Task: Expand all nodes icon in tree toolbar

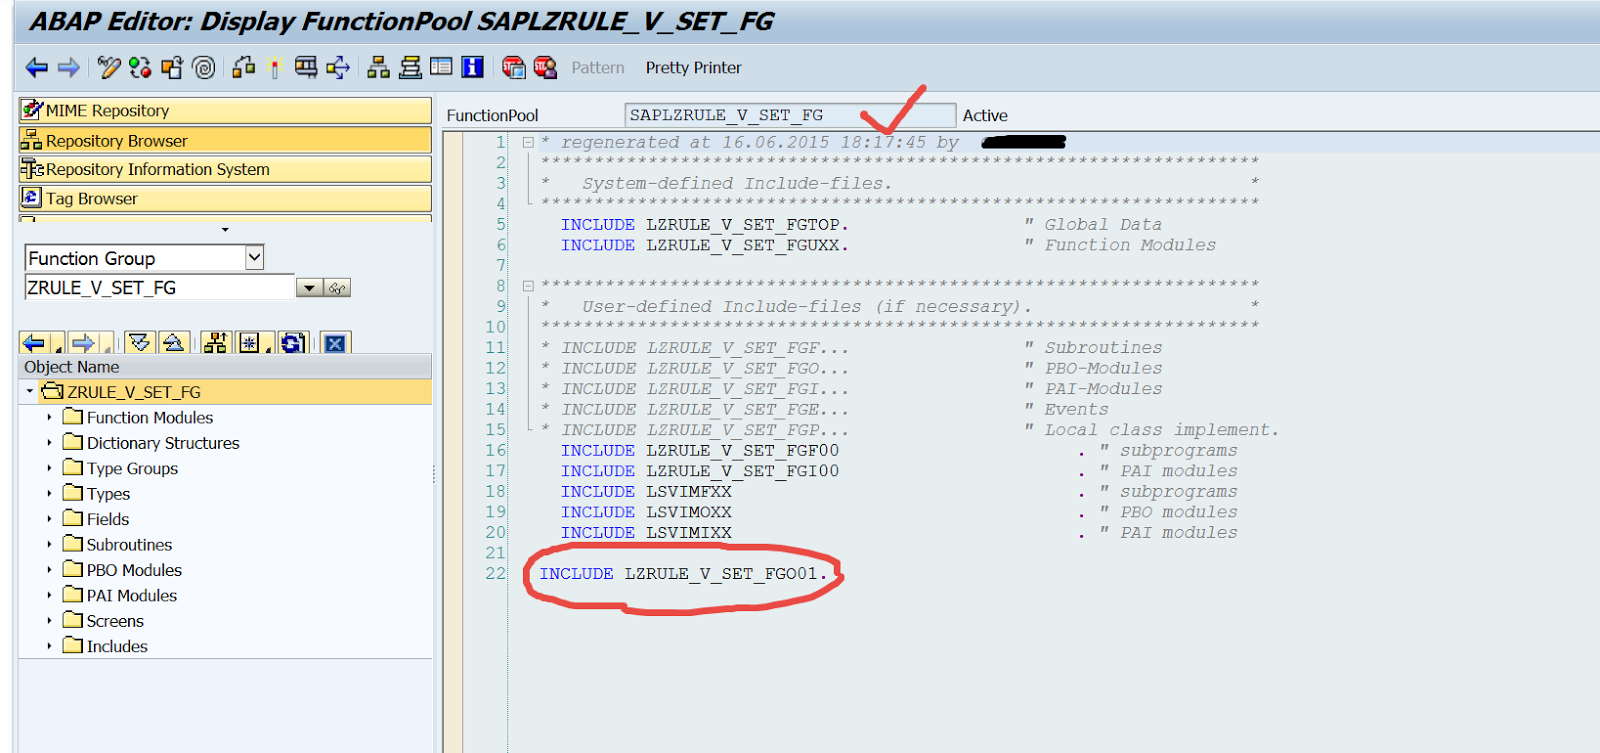Action: 140,343
